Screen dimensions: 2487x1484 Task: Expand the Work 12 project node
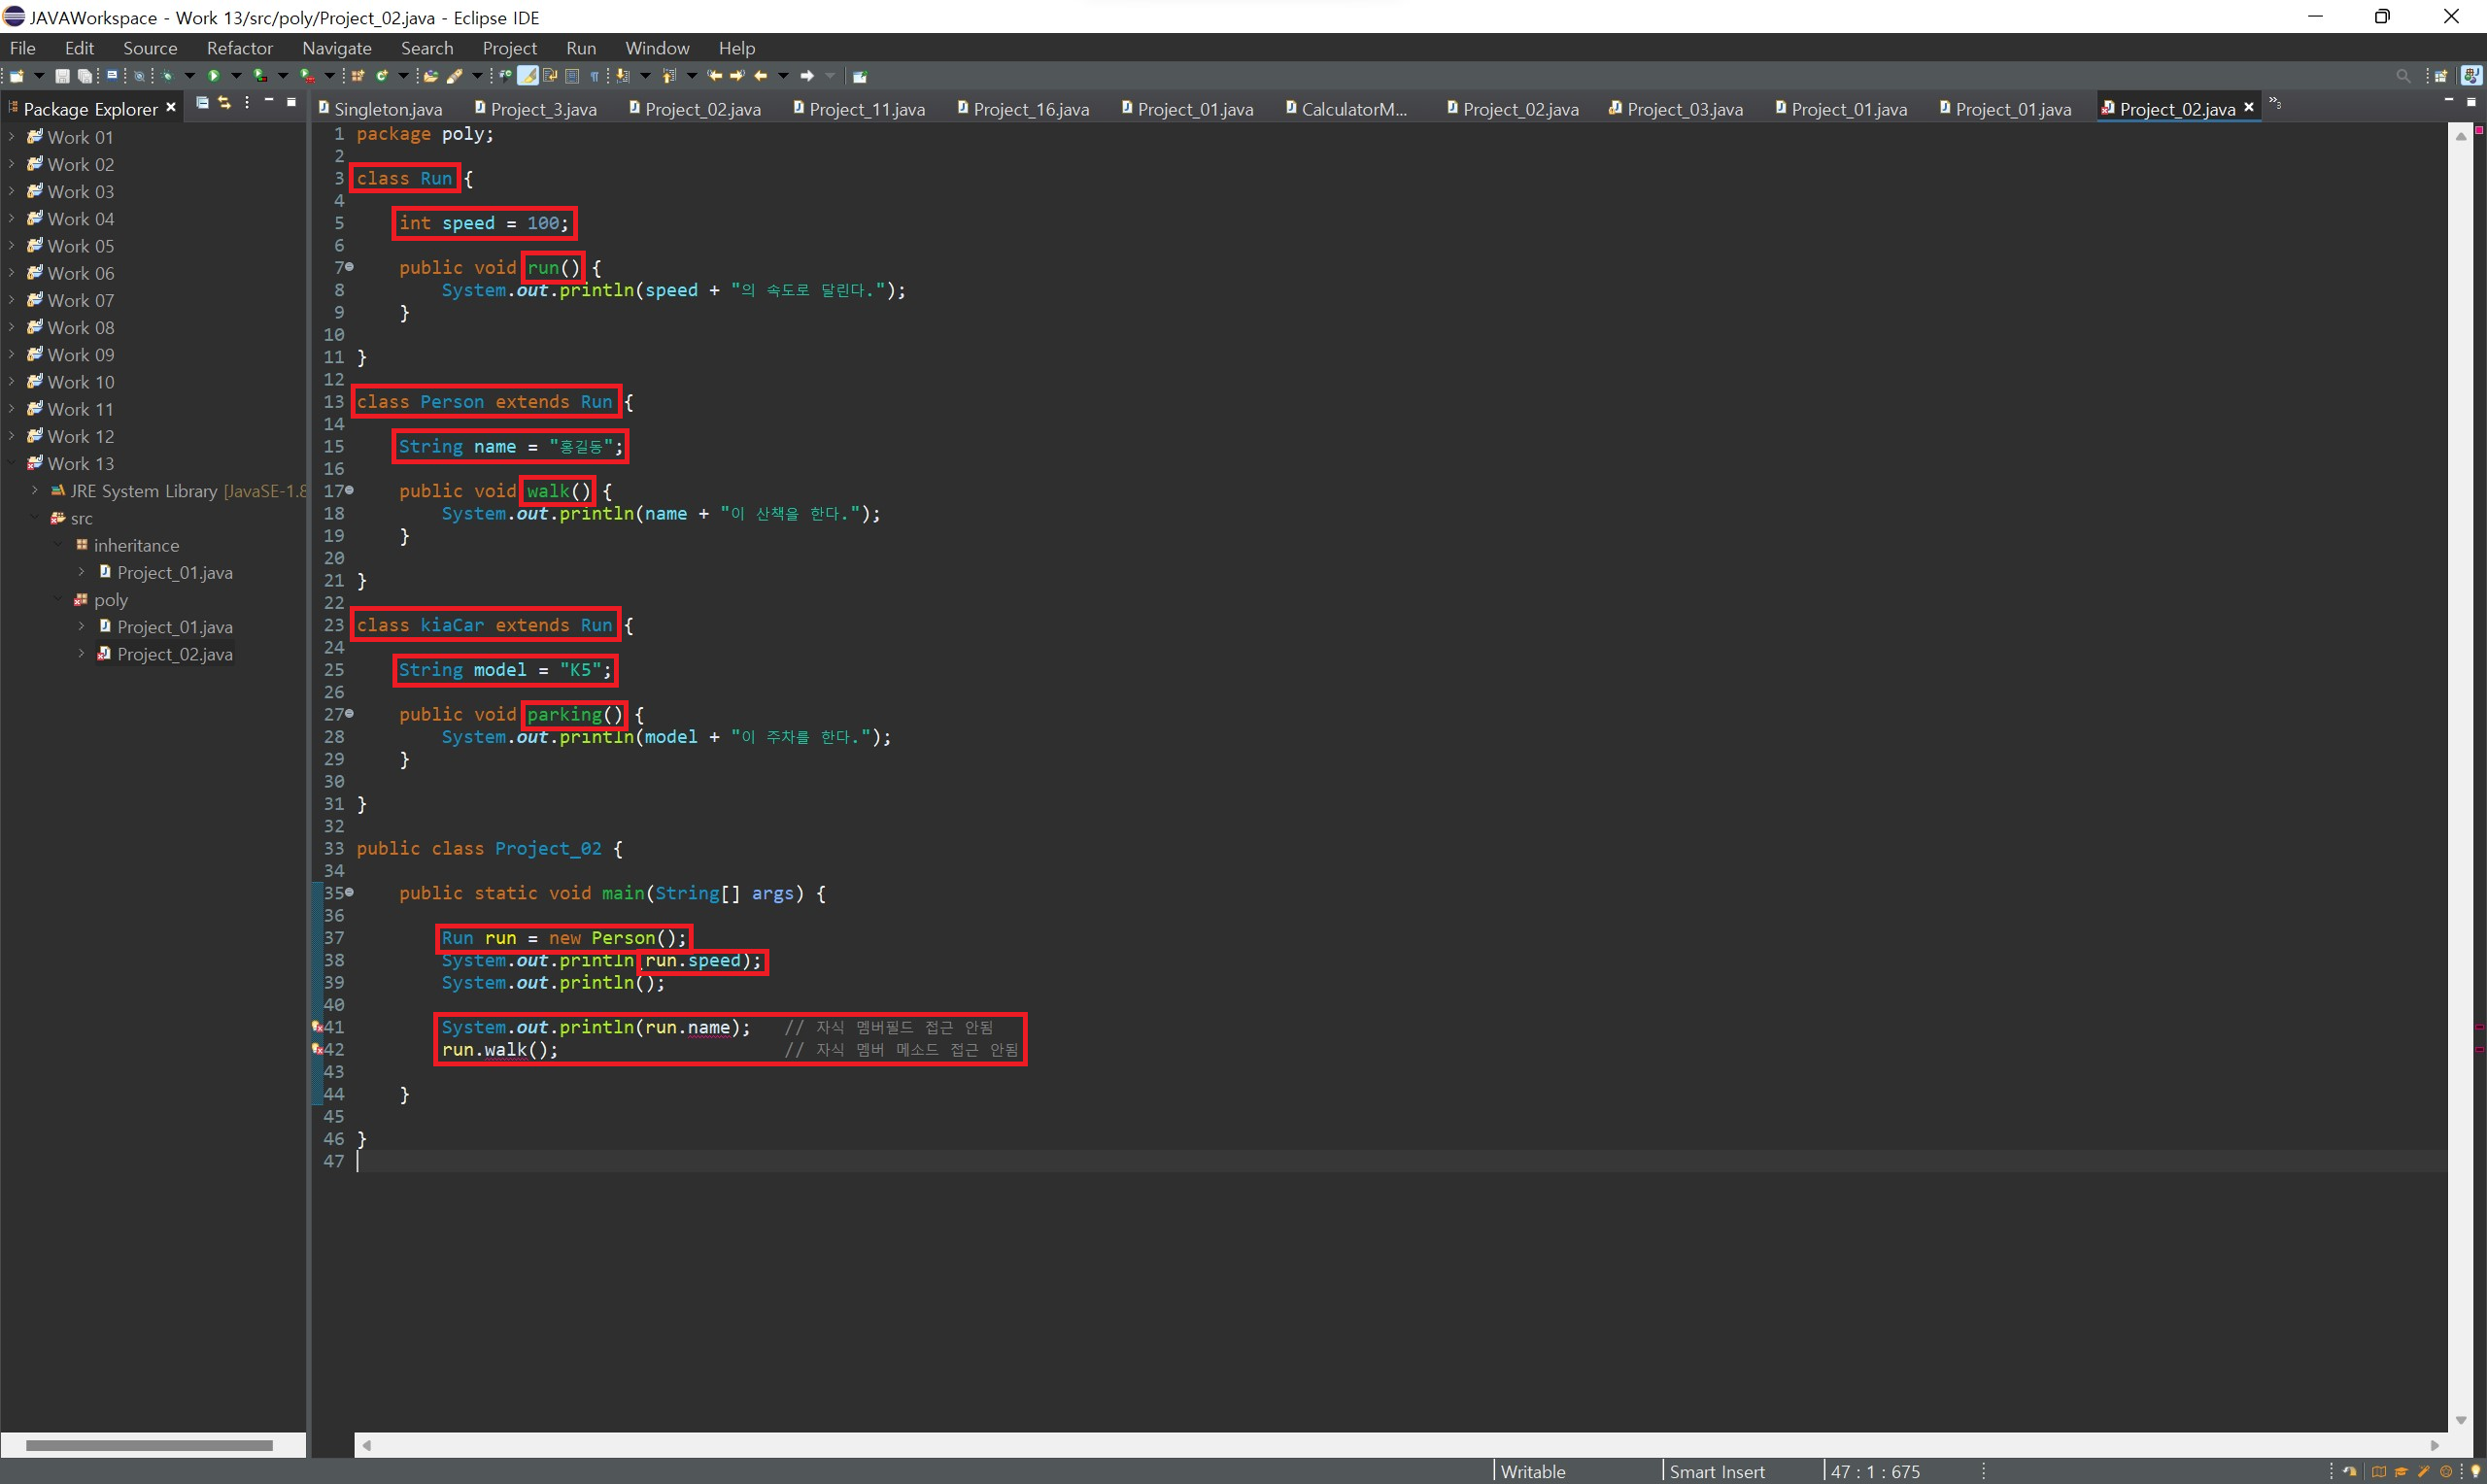(11, 436)
